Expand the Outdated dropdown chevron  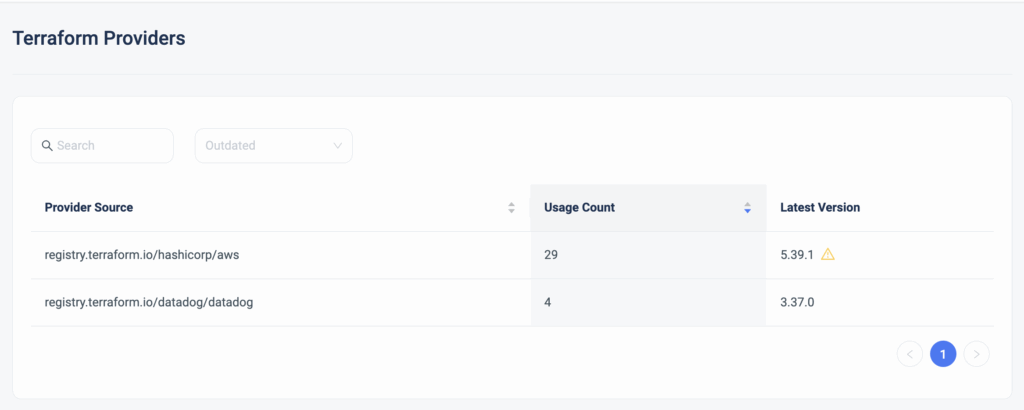pyautogui.click(x=338, y=146)
